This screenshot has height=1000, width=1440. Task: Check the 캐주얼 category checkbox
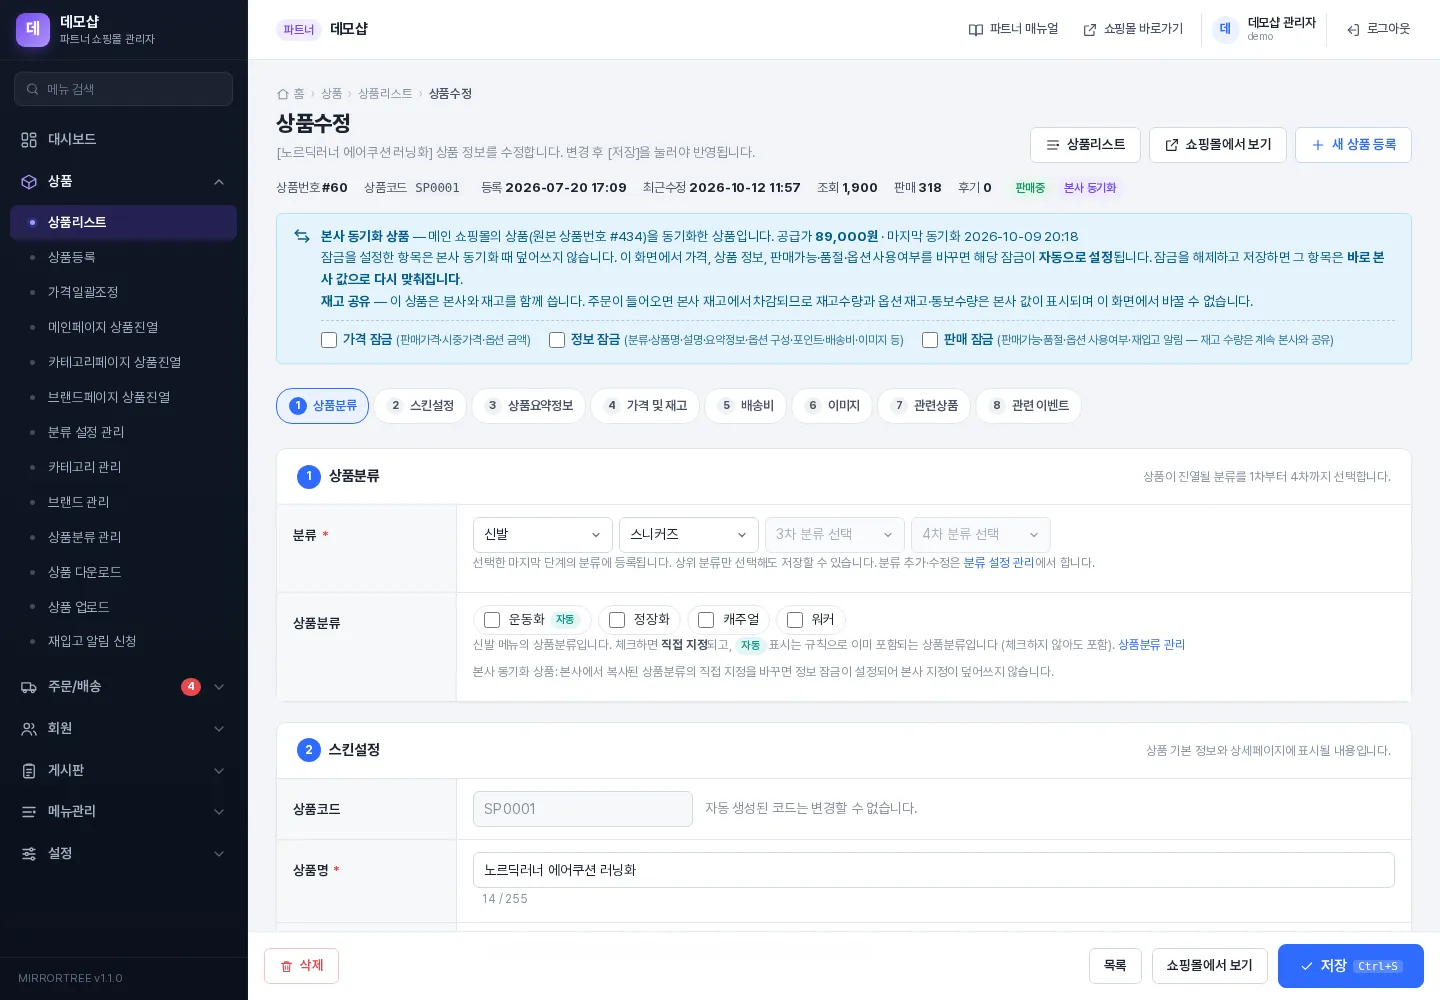tap(706, 620)
